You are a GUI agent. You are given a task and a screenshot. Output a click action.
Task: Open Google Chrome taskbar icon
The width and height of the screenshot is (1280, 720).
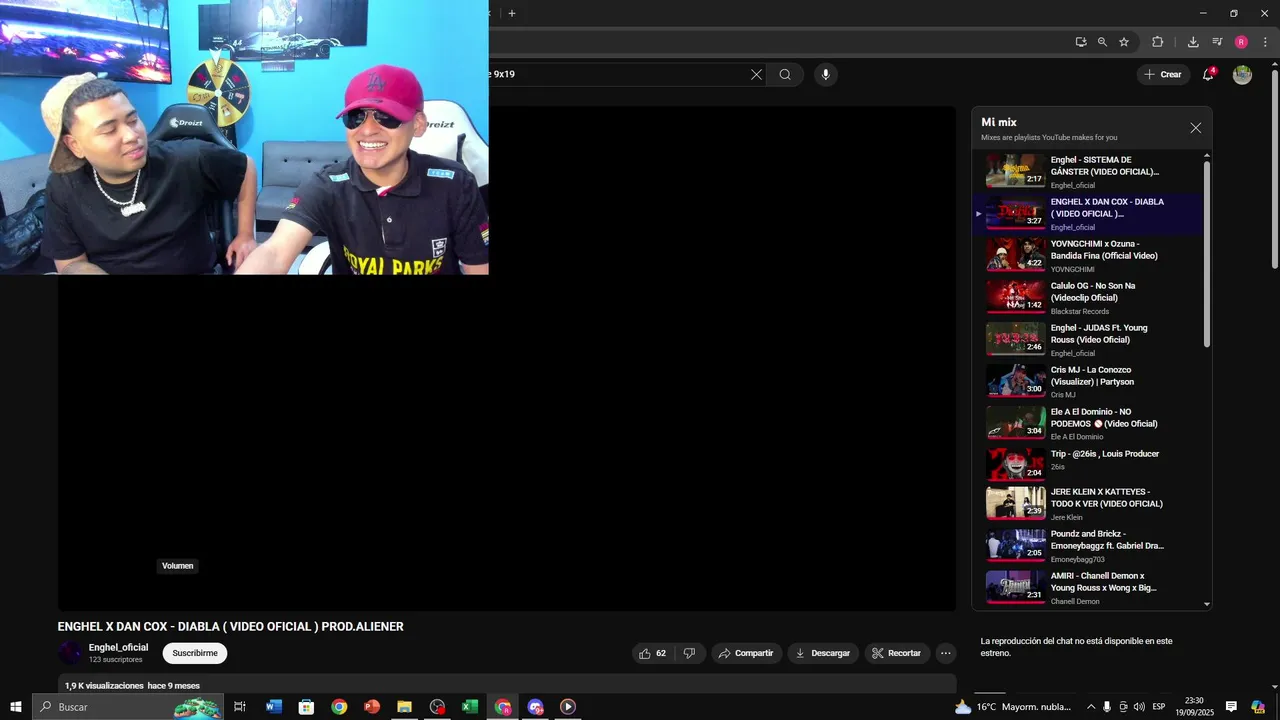point(339,707)
